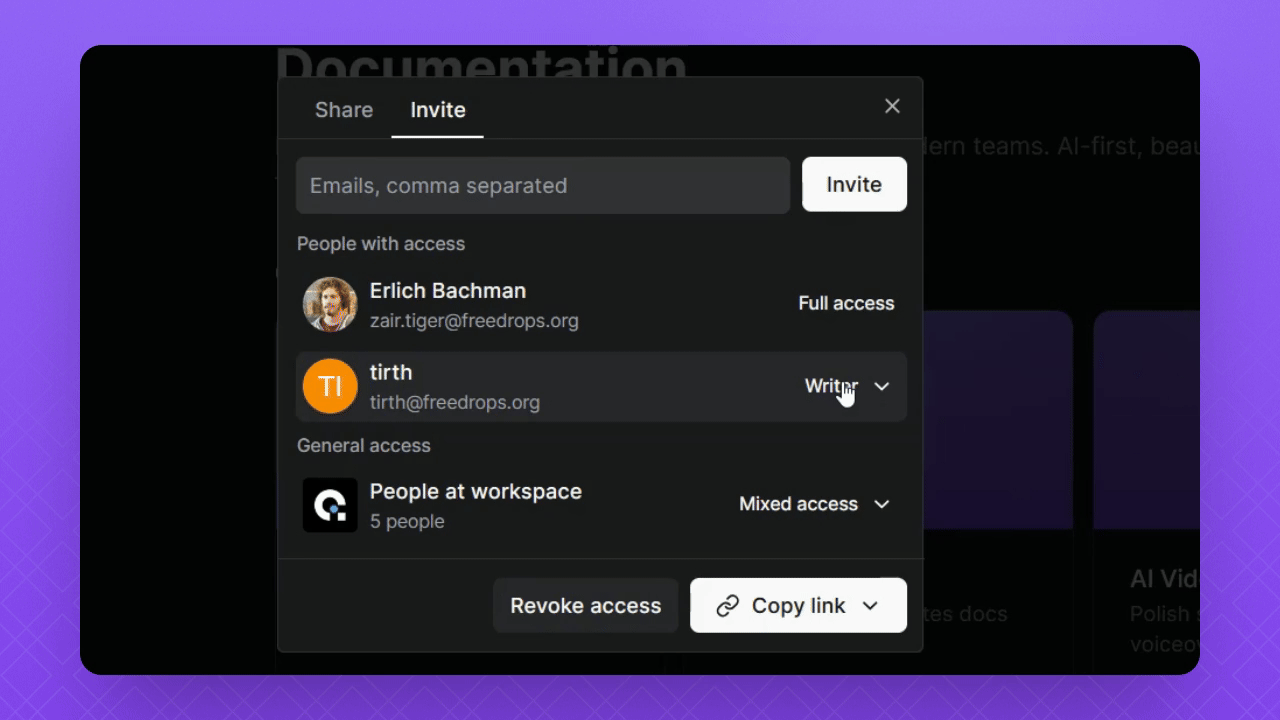This screenshot has width=1280, height=720.
Task: Click the Revoke access button
Action: click(586, 606)
